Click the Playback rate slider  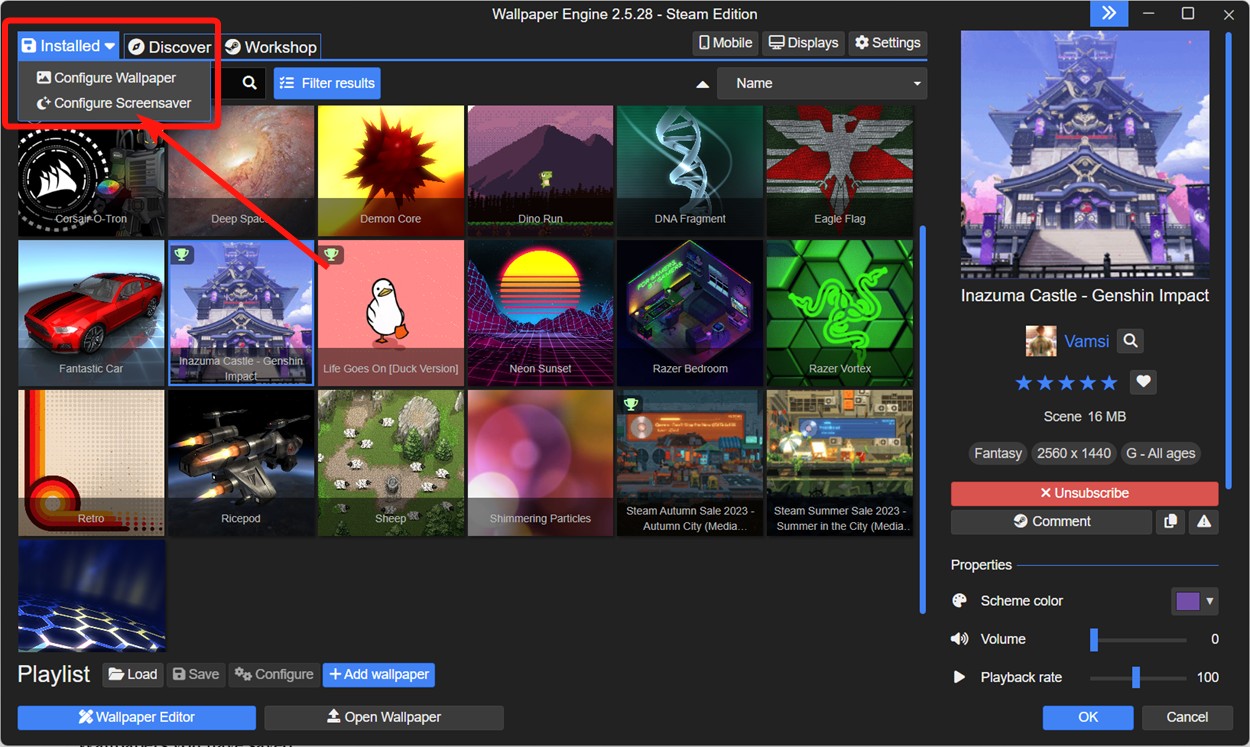[x=1138, y=677]
